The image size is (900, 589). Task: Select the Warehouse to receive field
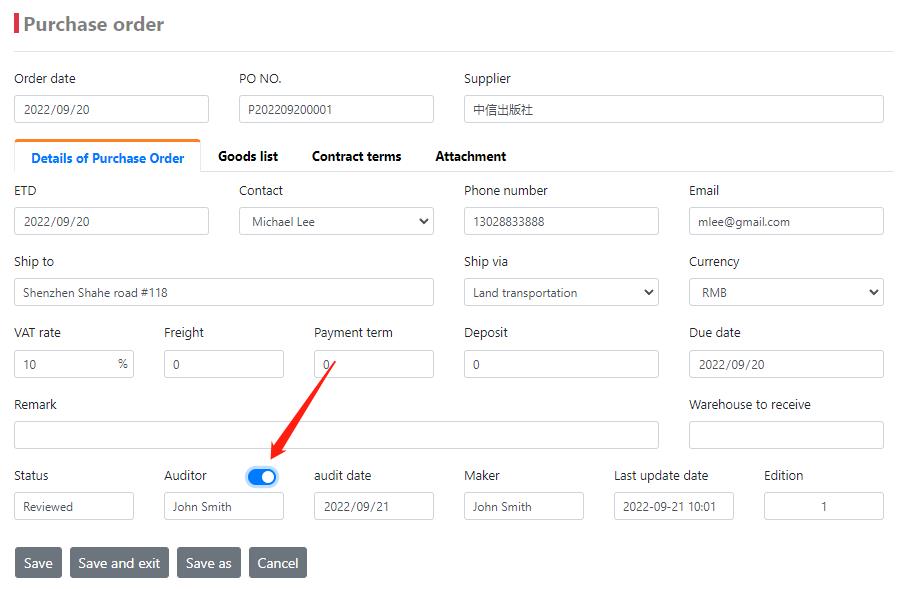(x=786, y=435)
